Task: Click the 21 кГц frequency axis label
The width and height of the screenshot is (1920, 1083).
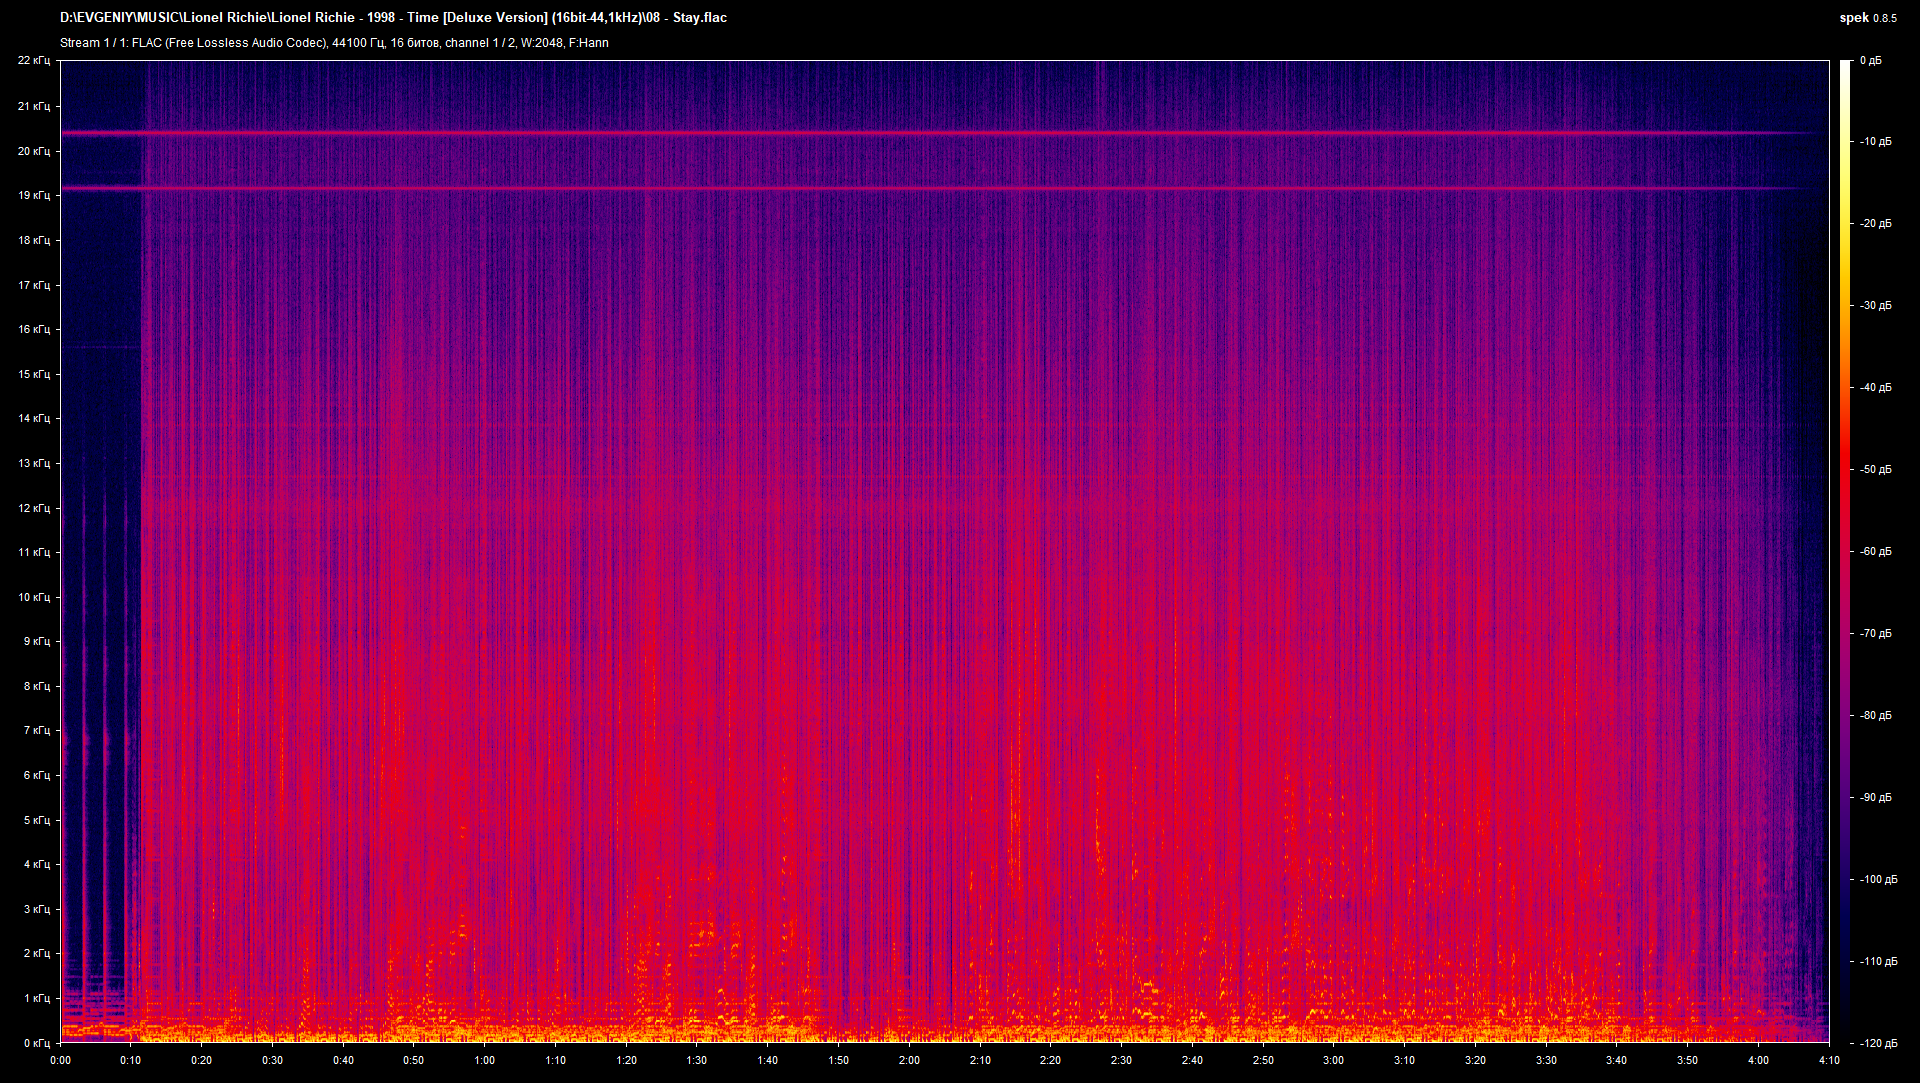Action: point(33,106)
